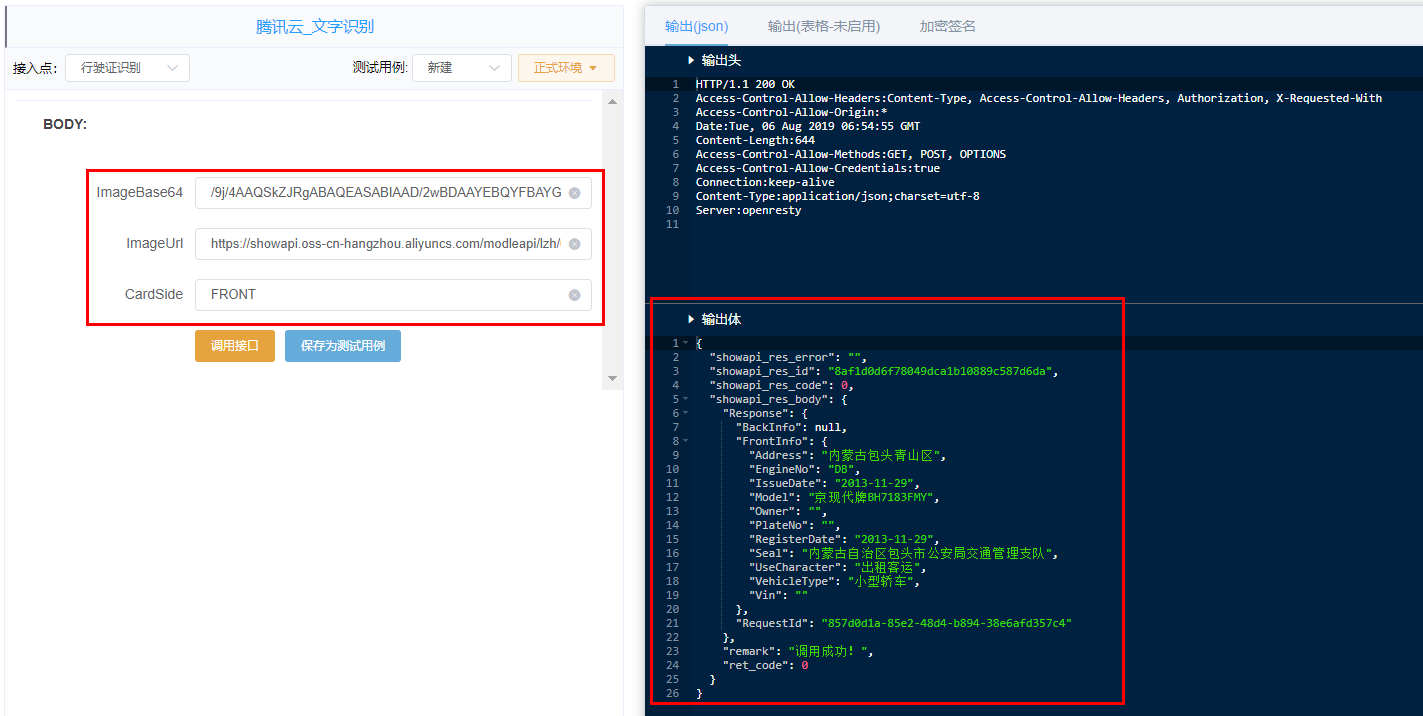The width and height of the screenshot is (1423, 716).
Task: Select the Seal value text
Action: tap(929, 553)
